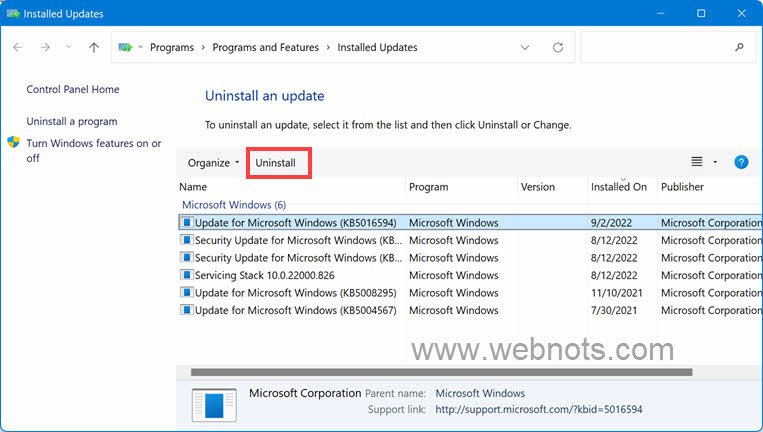Select the Security Update row above Servicing Stack

coord(470,257)
